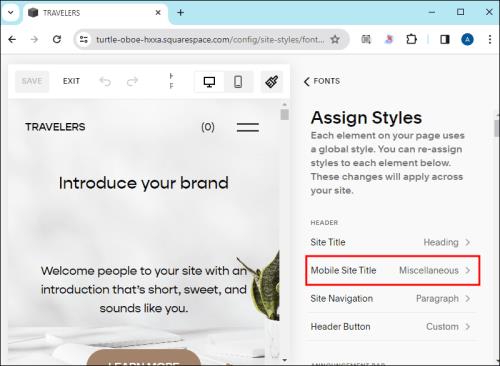Open Site Navigation Paragraph option
500x366 pixels.
[390, 299]
